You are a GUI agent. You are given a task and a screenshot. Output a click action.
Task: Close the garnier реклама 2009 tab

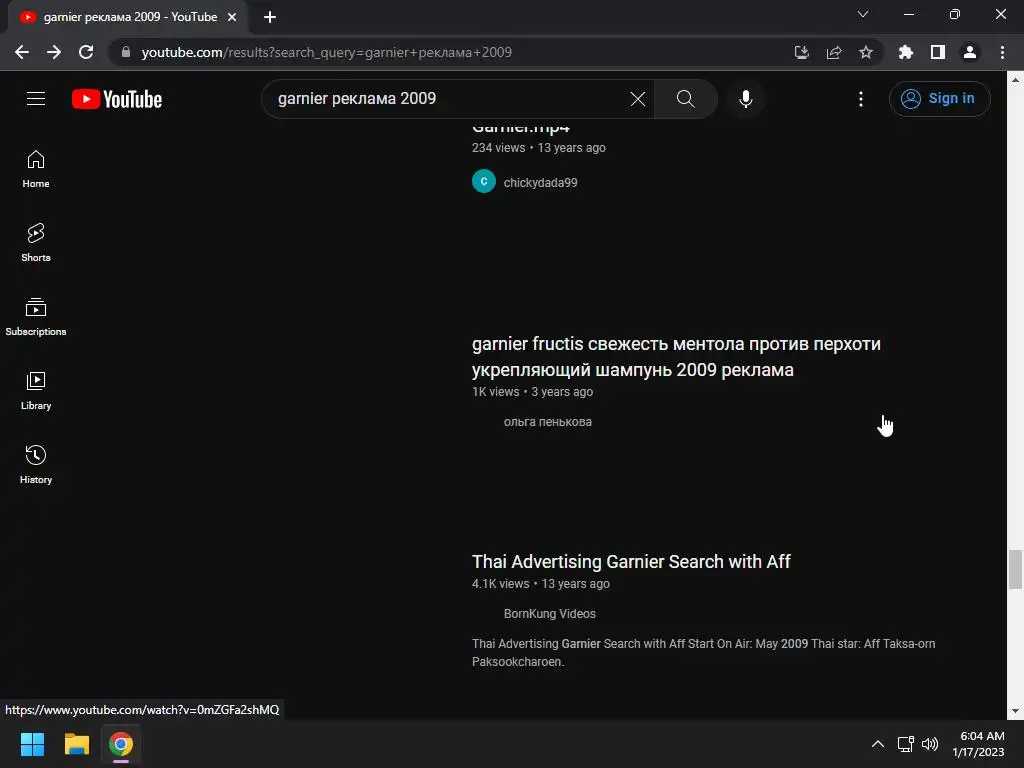[x=232, y=17]
